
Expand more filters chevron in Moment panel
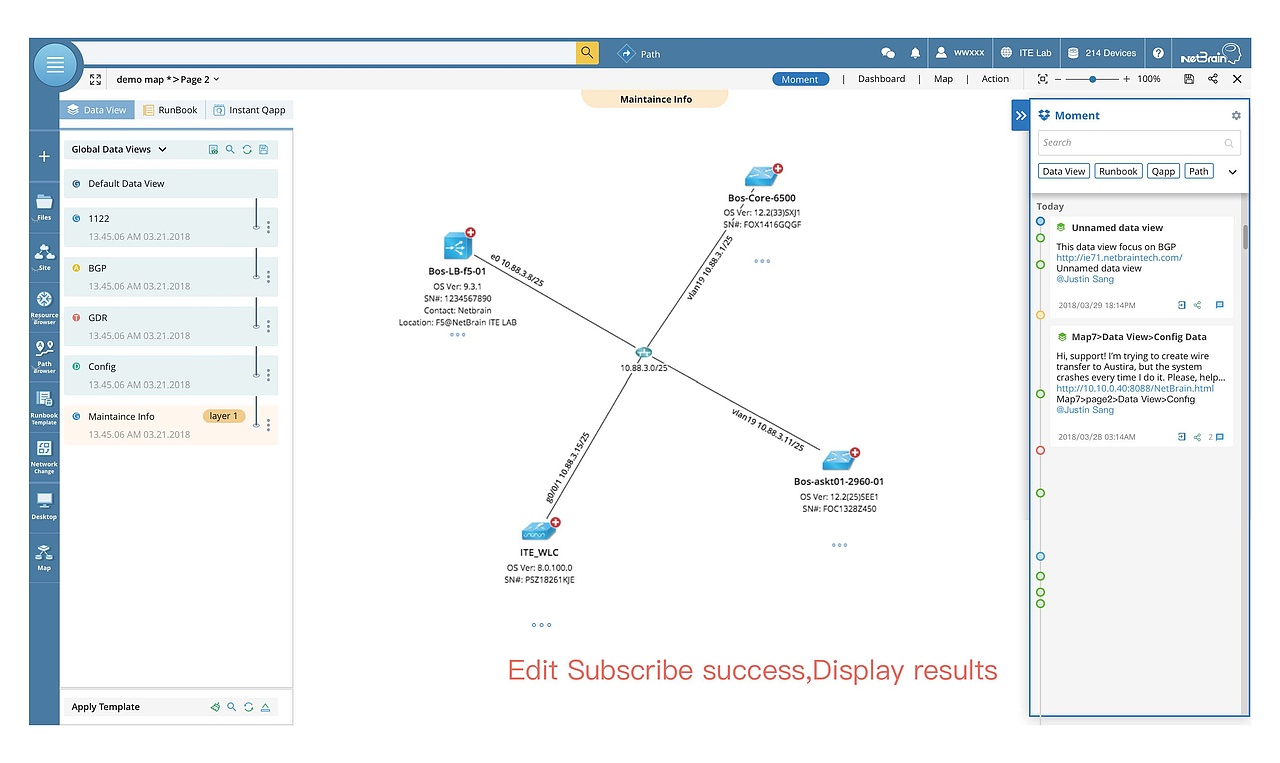pos(1233,172)
